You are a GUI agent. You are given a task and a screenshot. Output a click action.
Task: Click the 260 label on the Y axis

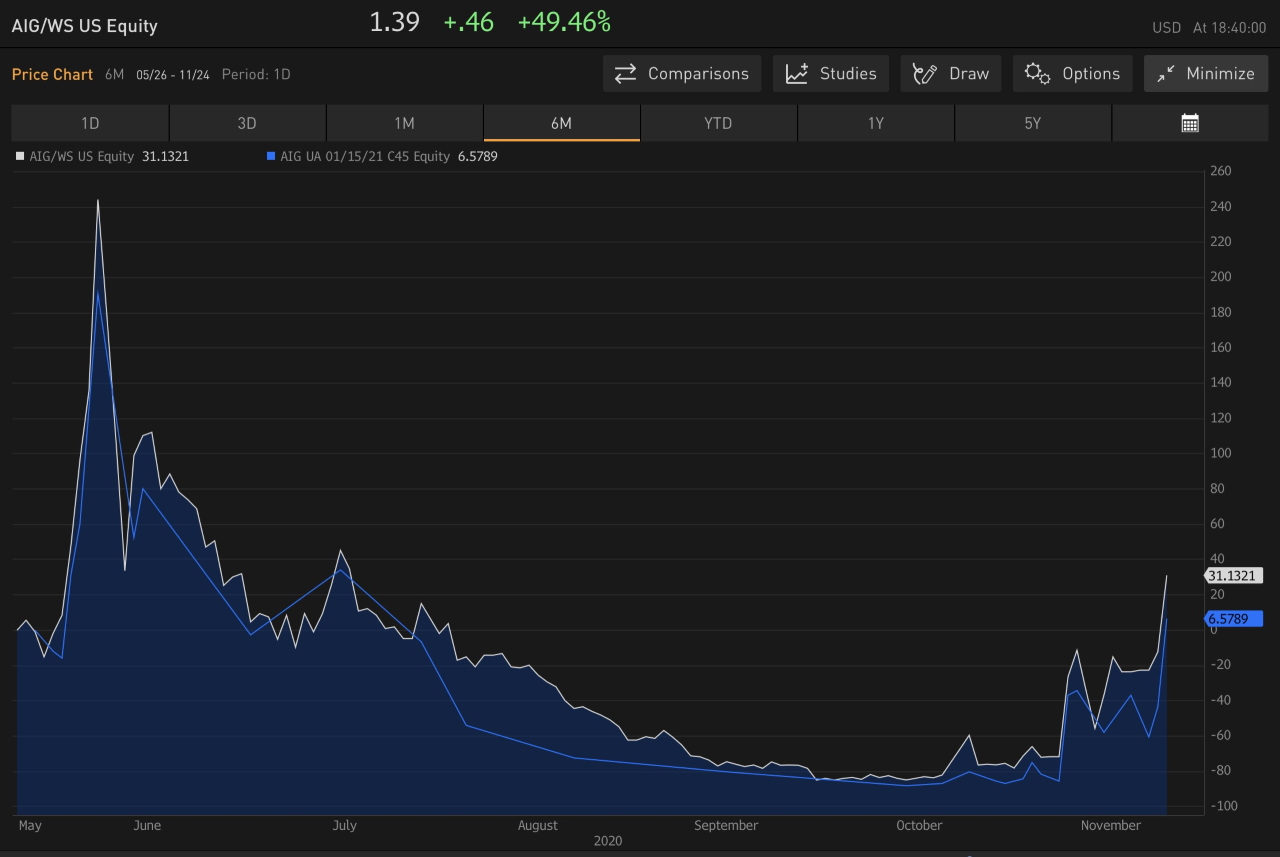click(x=1221, y=172)
